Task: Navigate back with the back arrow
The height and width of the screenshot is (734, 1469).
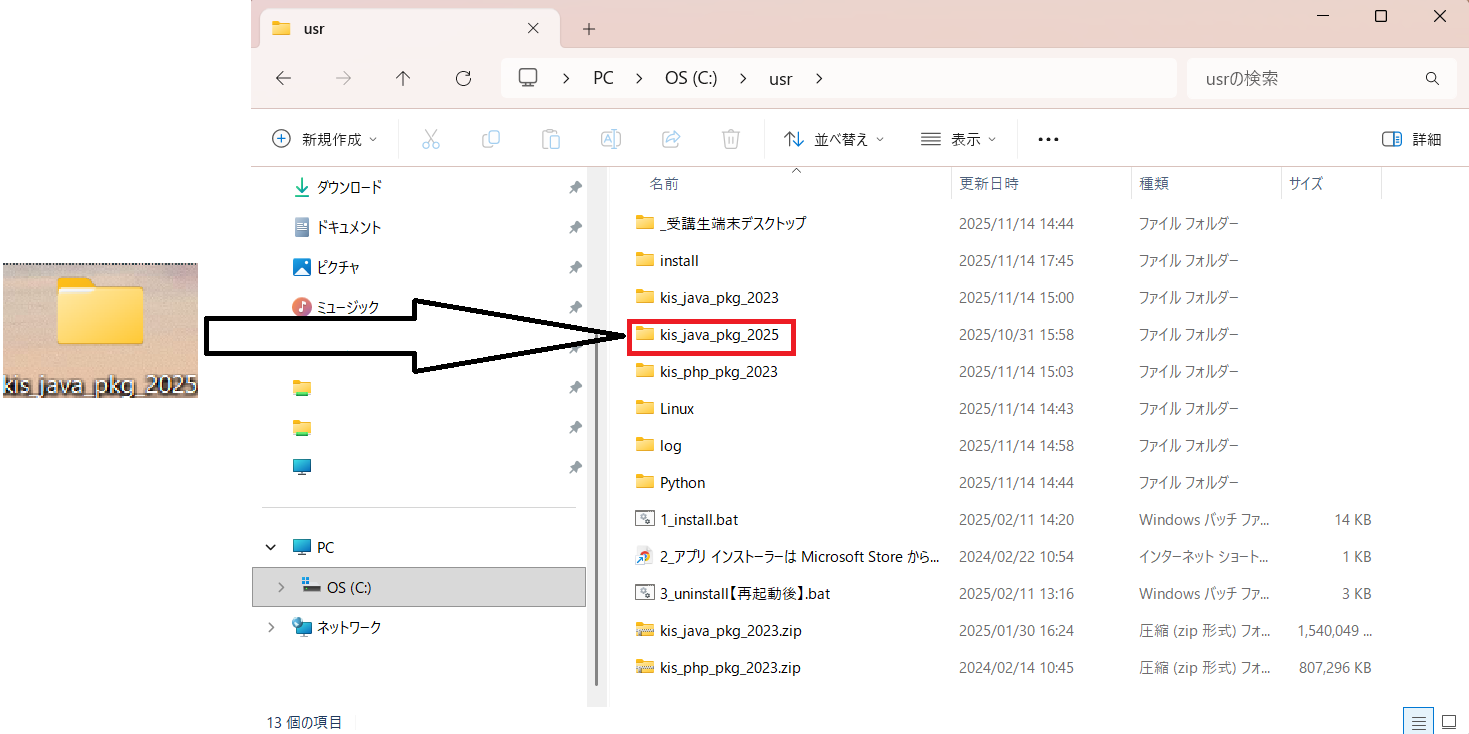Action: pyautogui.click(x=283, y=79)
